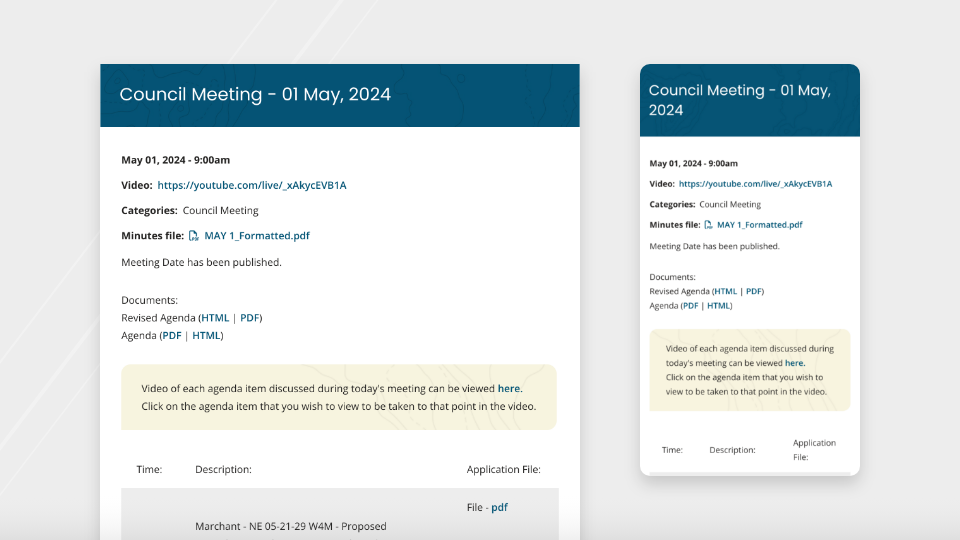The height and width of the screenshot is (540, 960).
Task: Click the 'Description:' column header in the large card
Action: pyautogui.click(x=223, y=469)
